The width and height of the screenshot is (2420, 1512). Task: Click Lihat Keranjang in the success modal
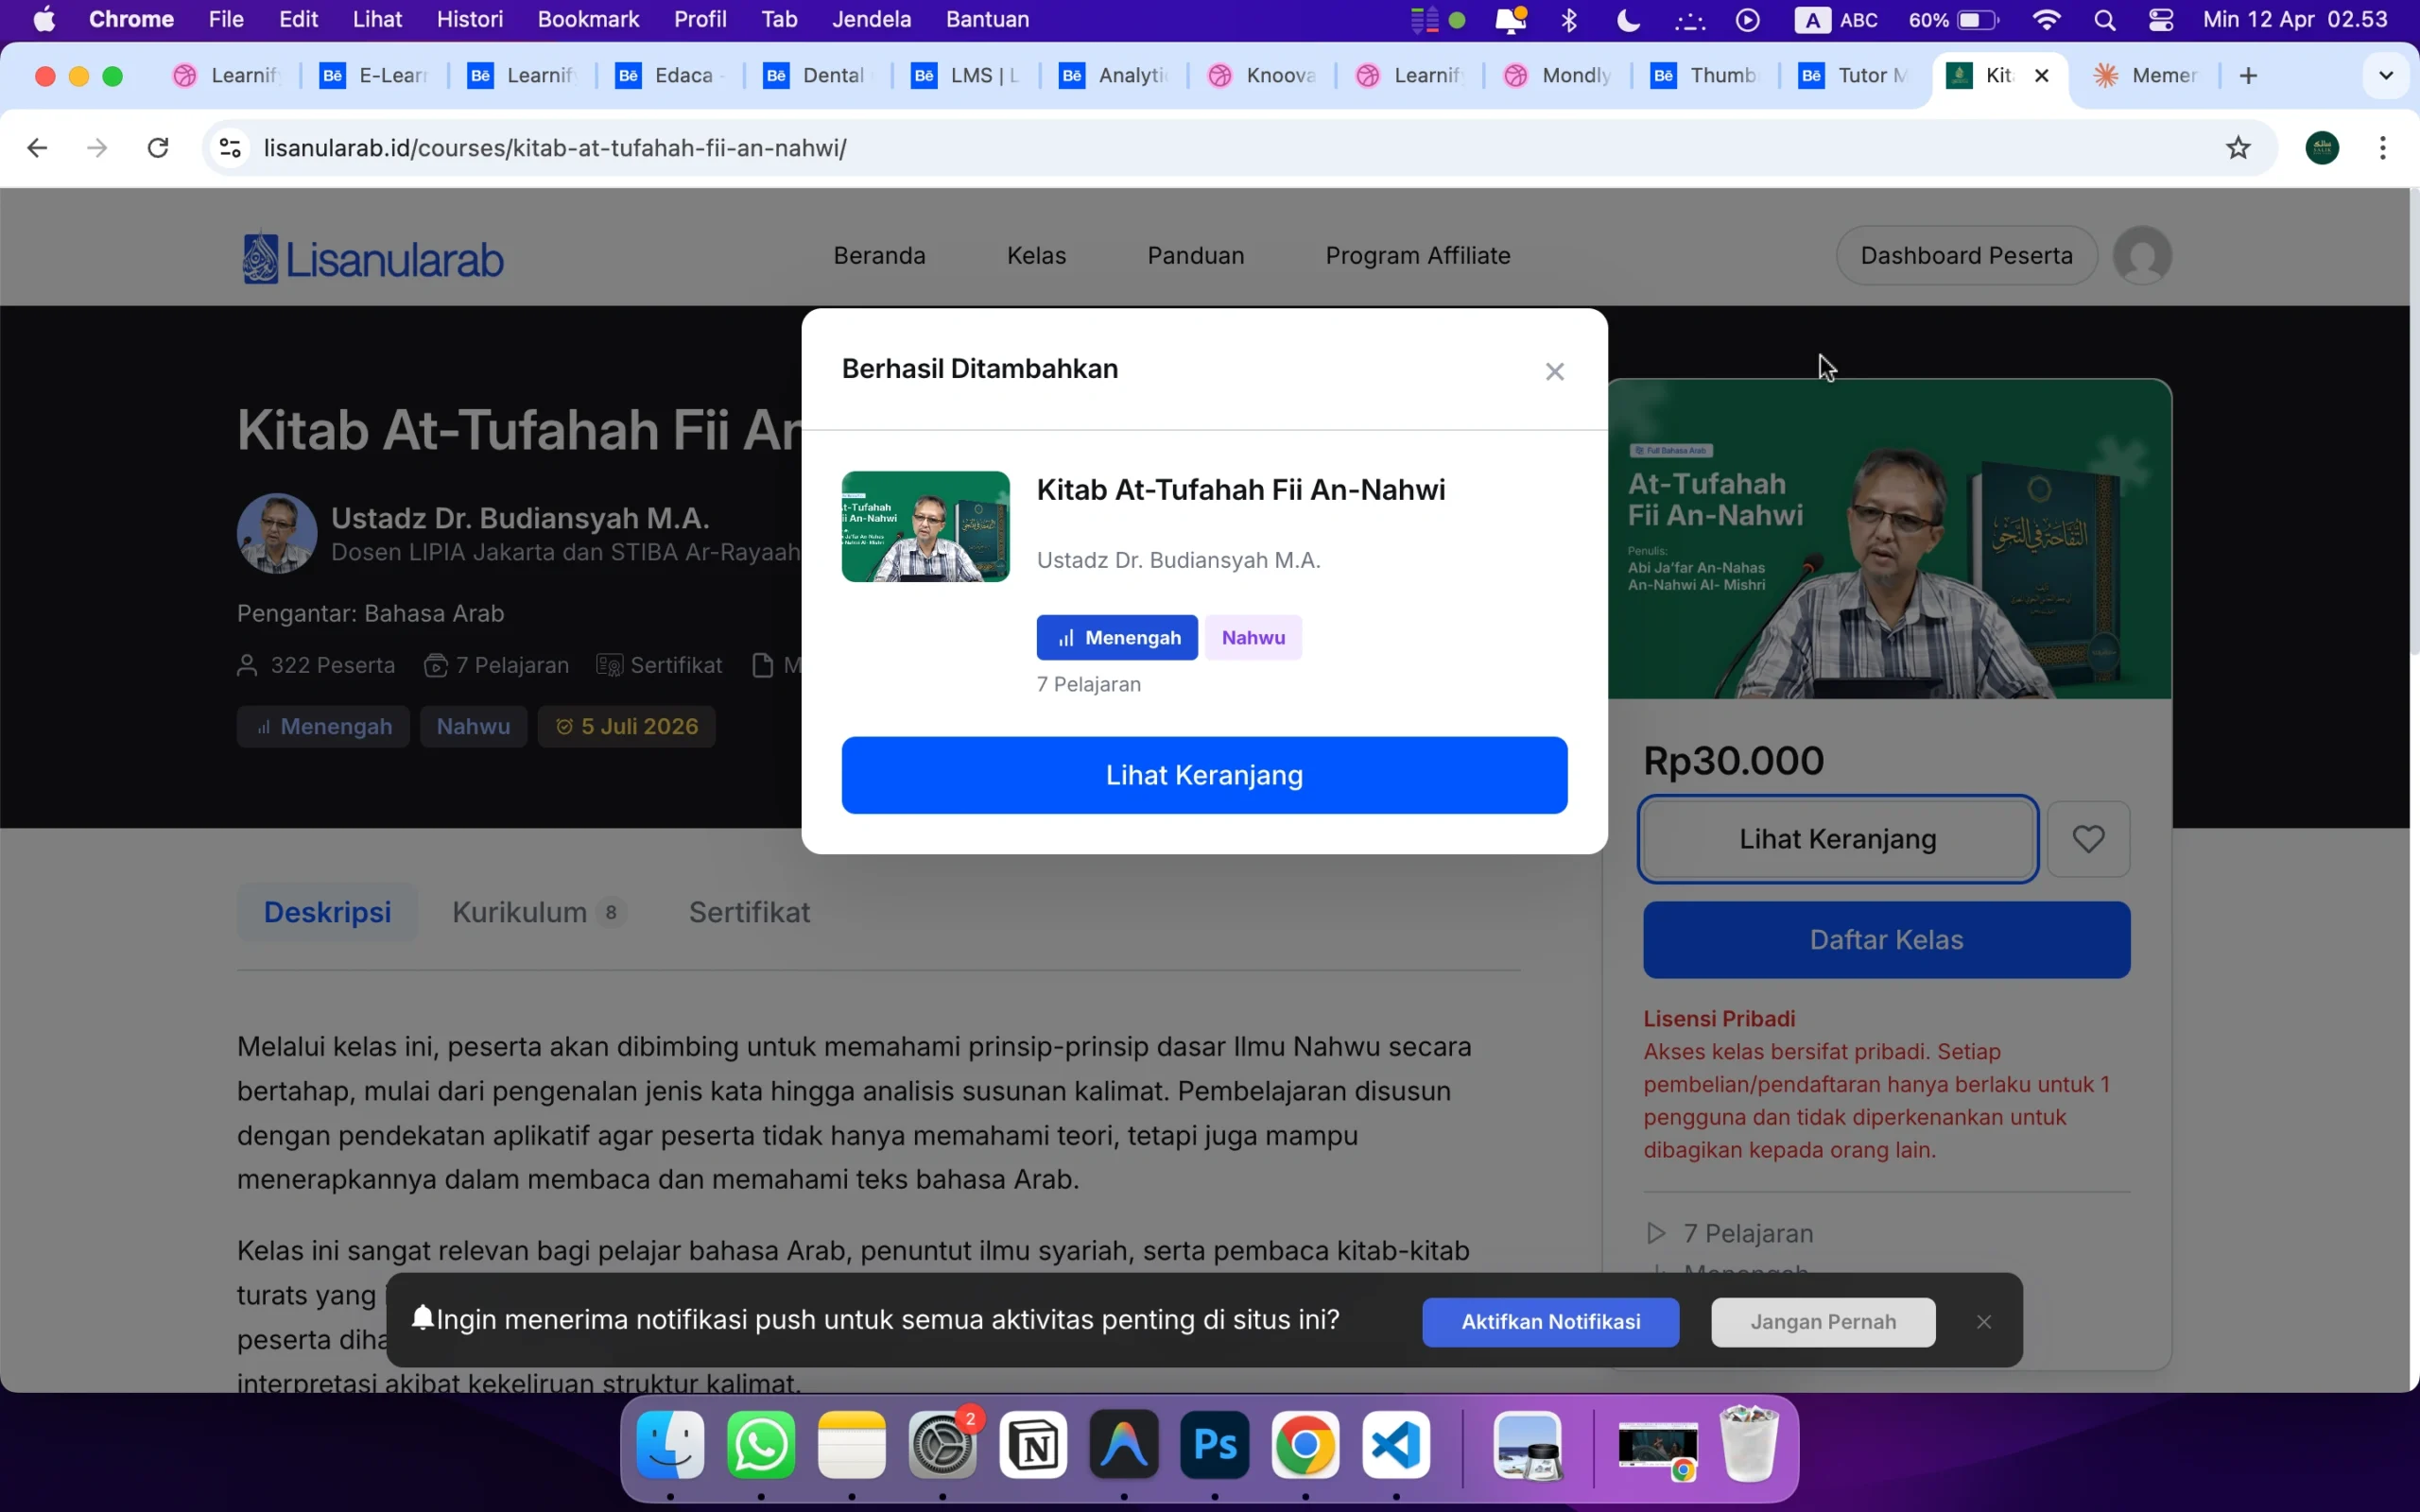pyautogui.click(x=1204, y=774)
